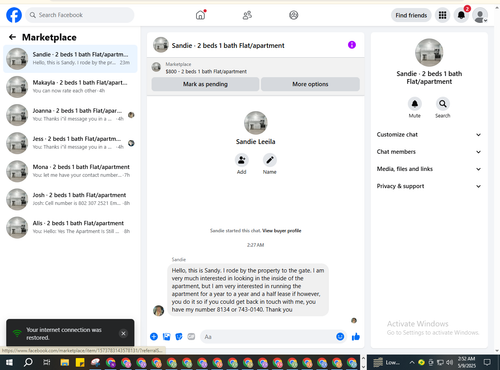Add people to the chat

(242, 160)
